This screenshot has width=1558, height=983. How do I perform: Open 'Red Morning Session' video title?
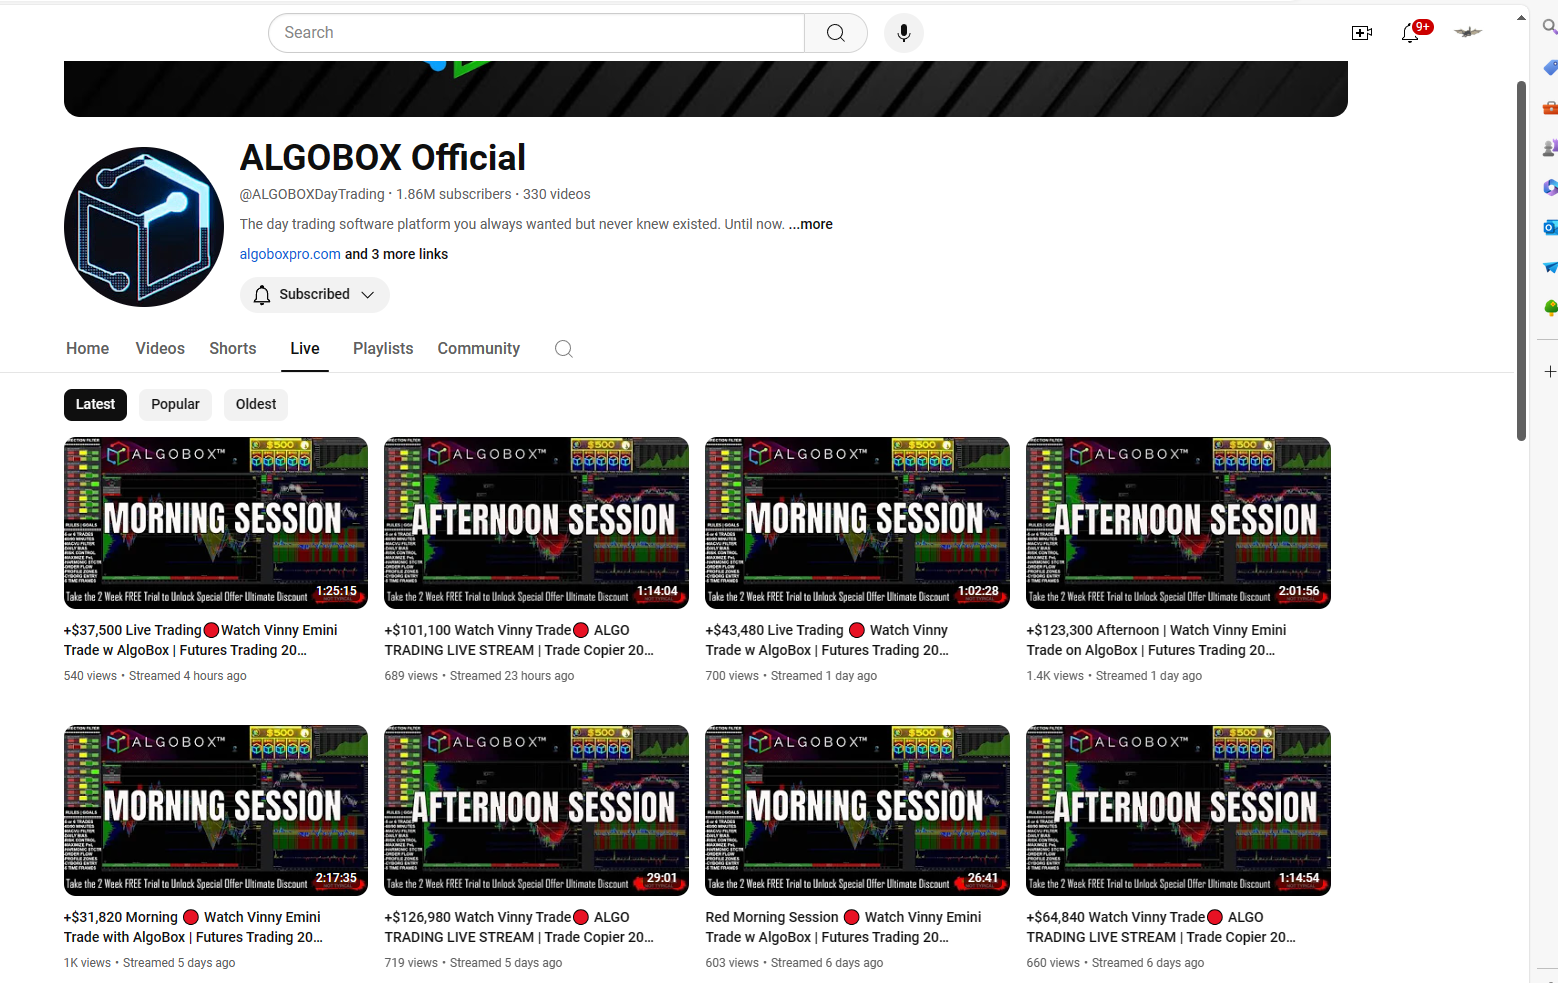[844, 927]
